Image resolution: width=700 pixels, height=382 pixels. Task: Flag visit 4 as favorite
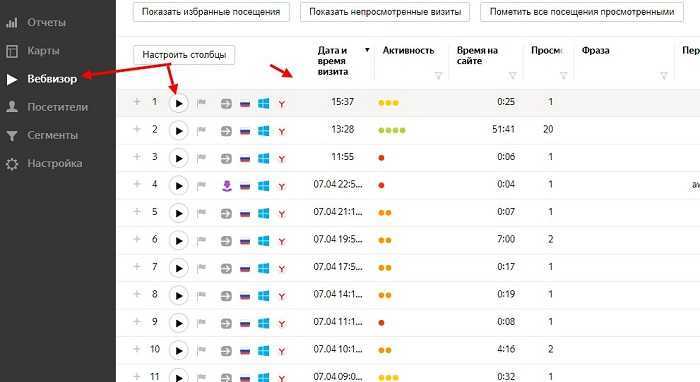pos(201,186)
